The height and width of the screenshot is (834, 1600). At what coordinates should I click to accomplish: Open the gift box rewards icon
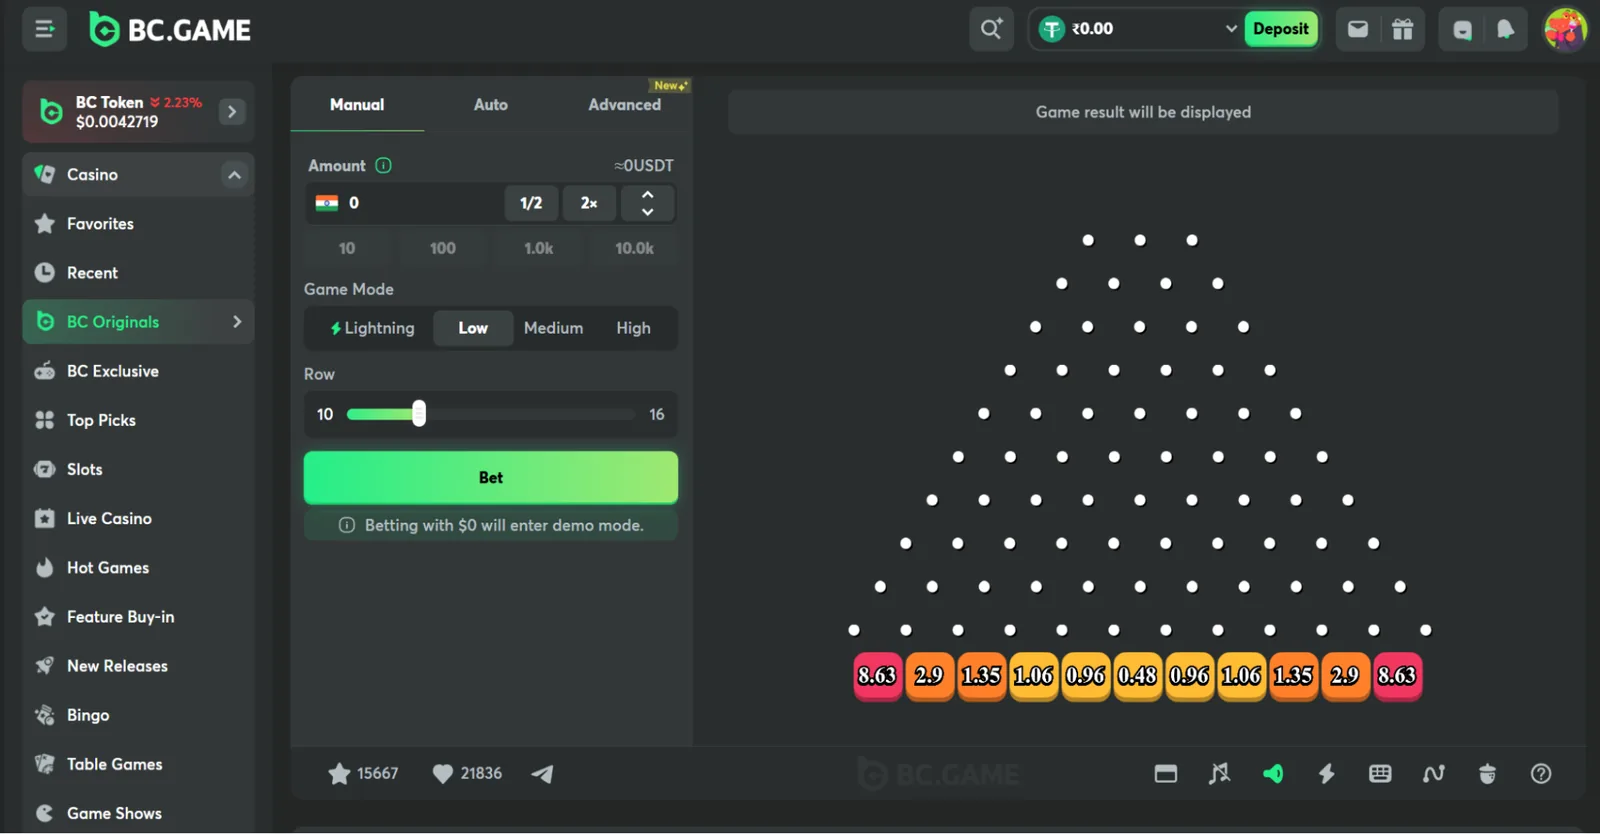point(1402,29)
